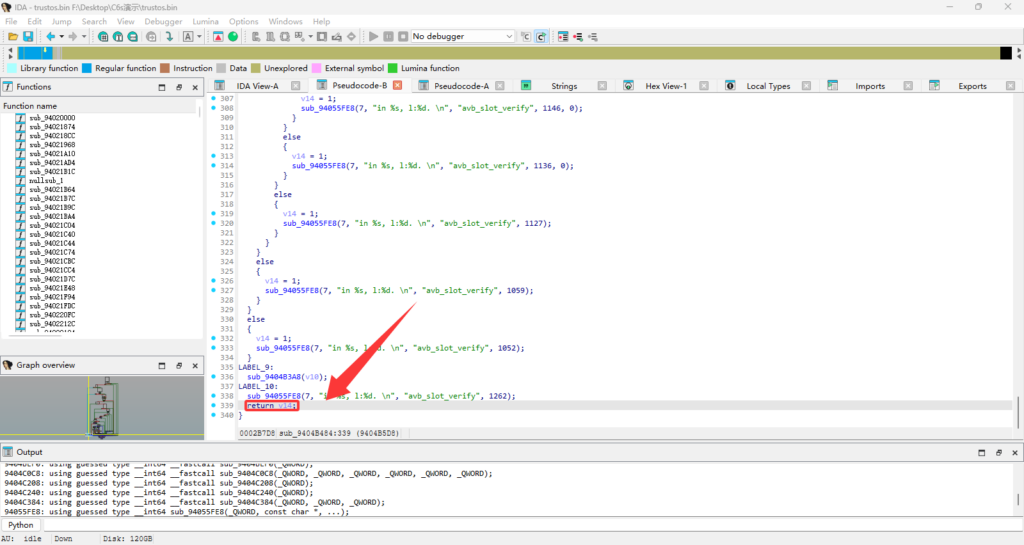
Task: Click the blue Jump back arrow
Action: 49,37
